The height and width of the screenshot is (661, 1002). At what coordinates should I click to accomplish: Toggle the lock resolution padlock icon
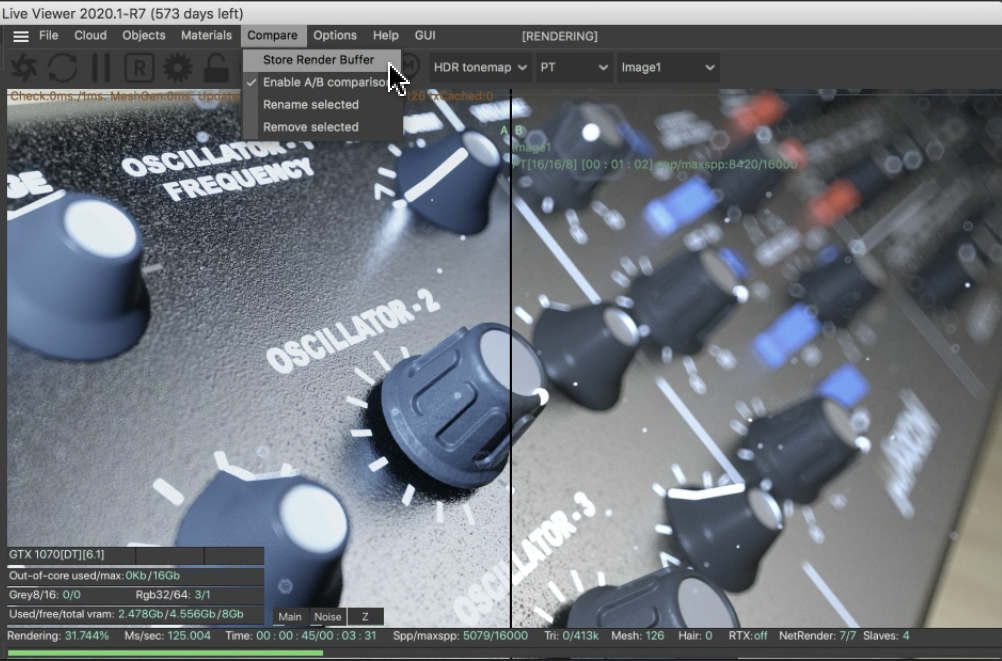coord(216,67)
